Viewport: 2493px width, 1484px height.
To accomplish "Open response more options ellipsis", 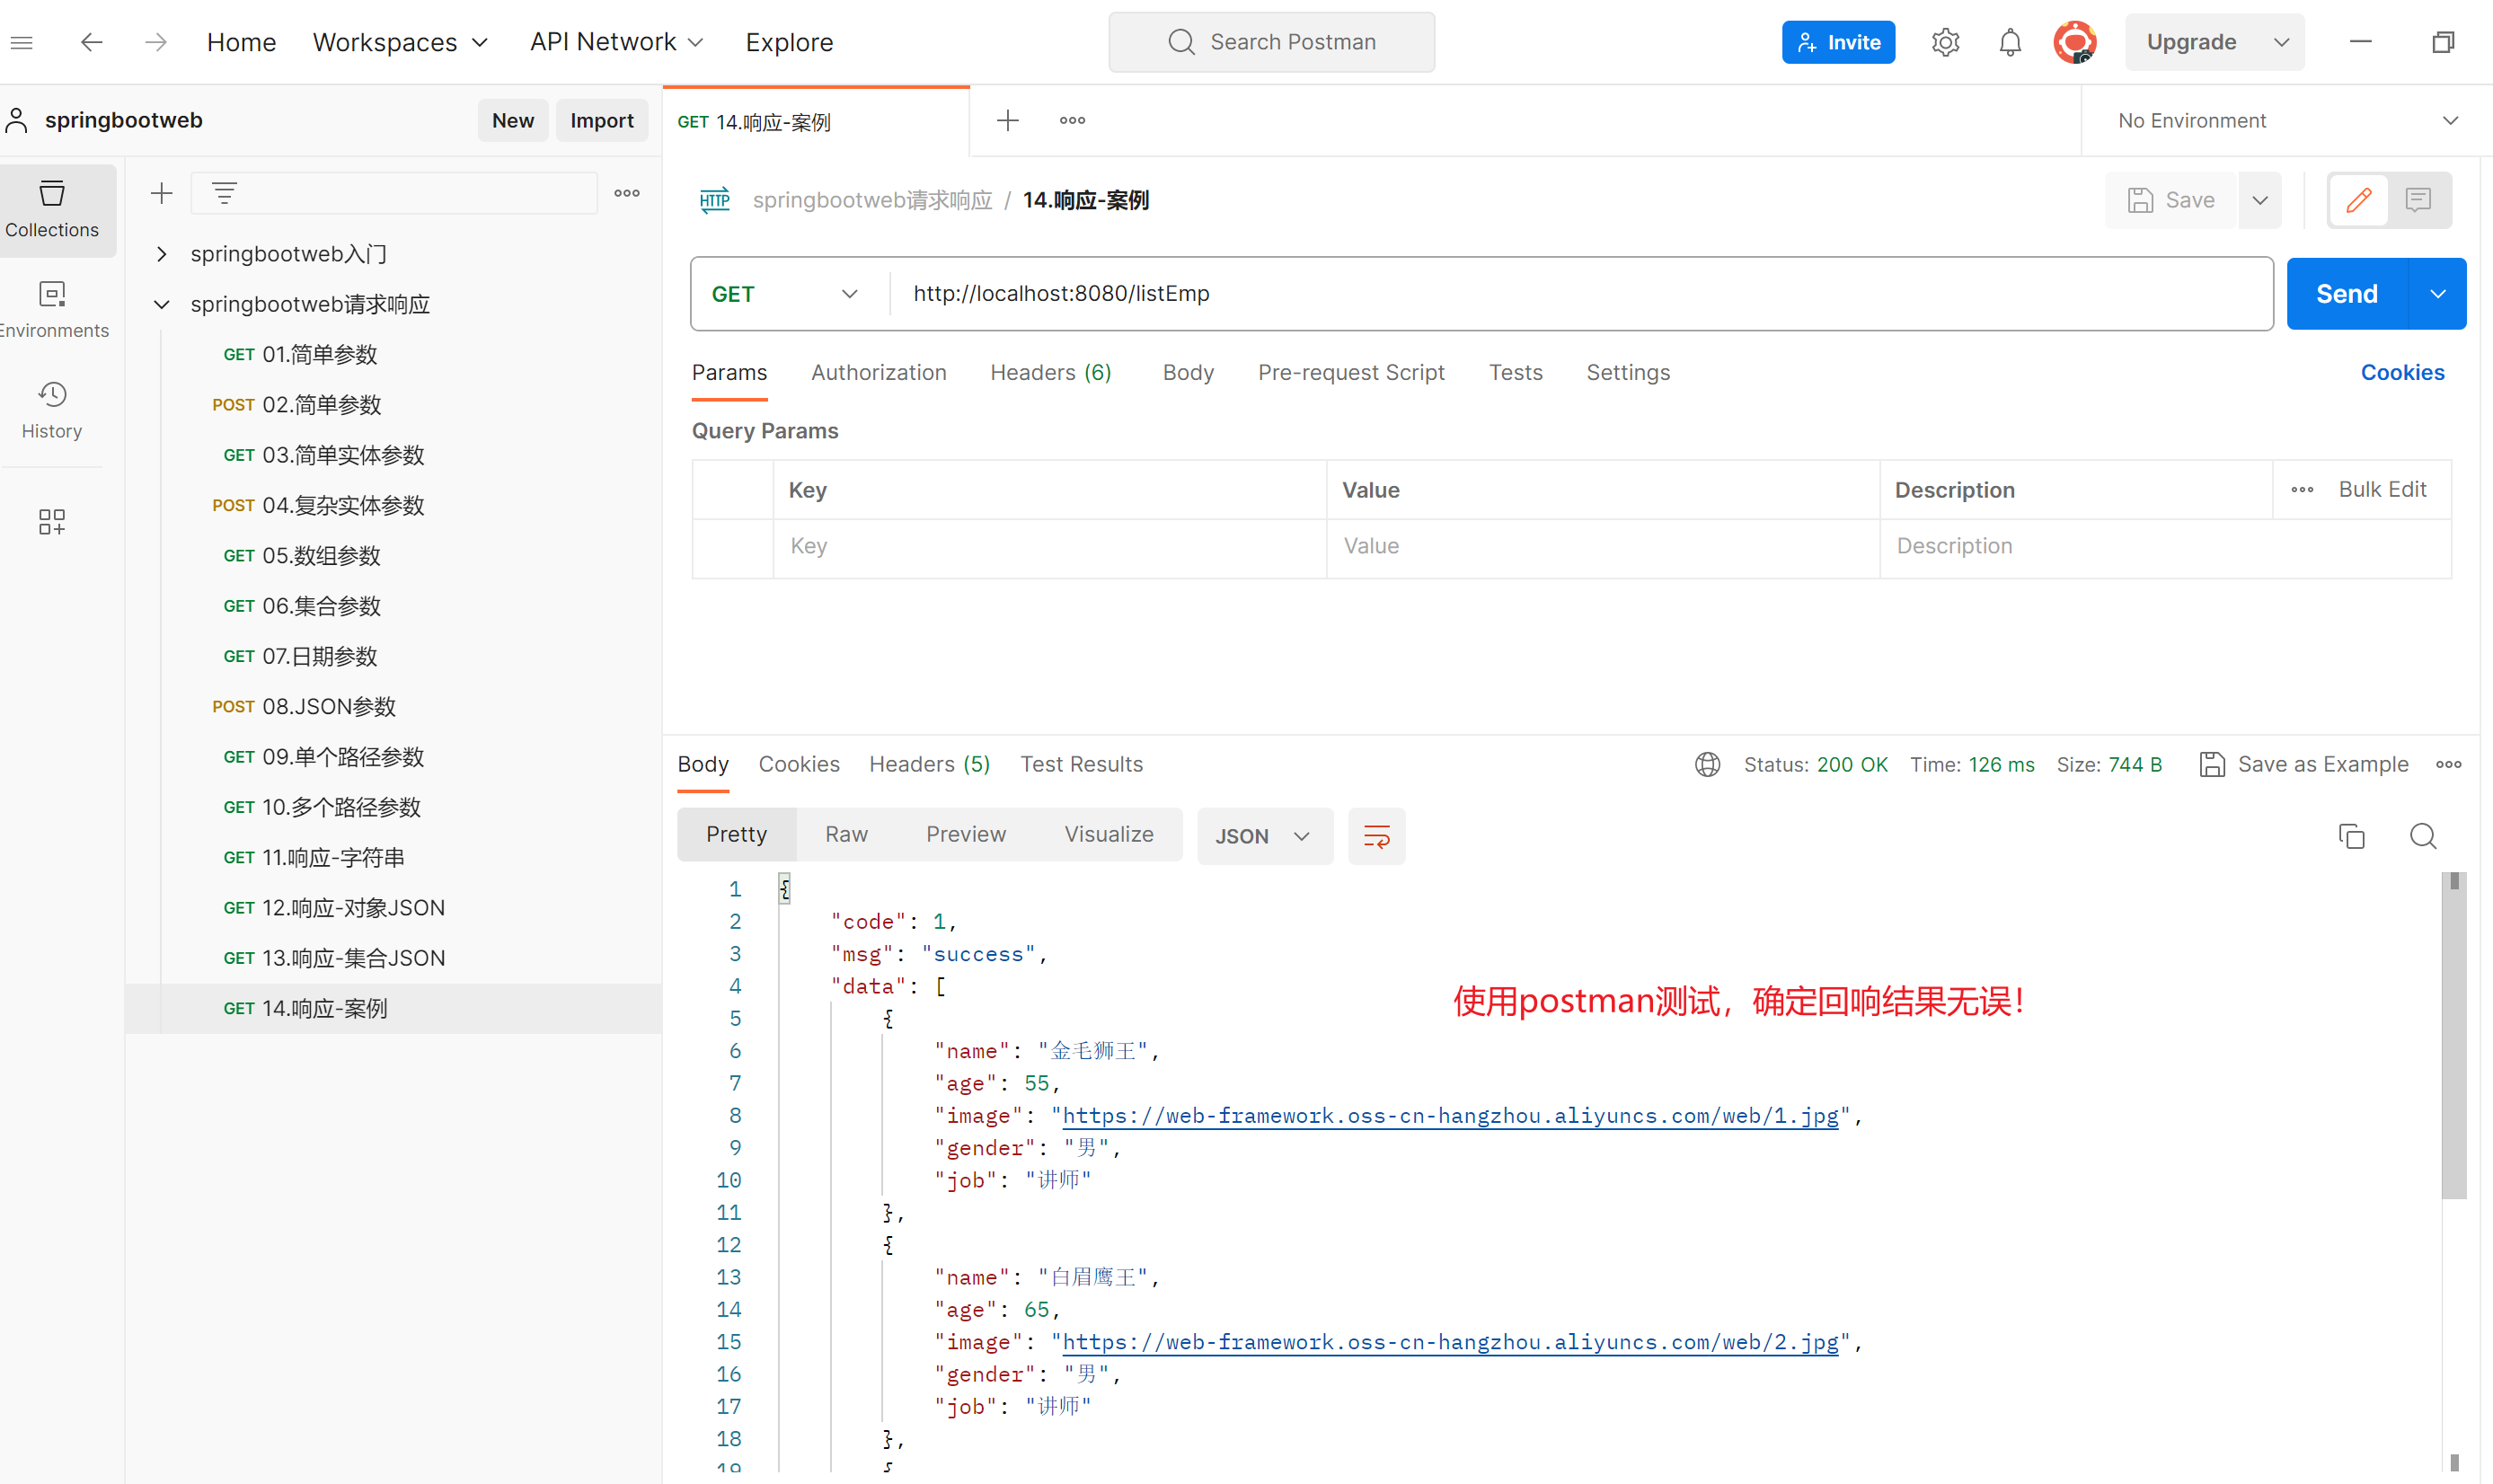I will (2448, 765).
